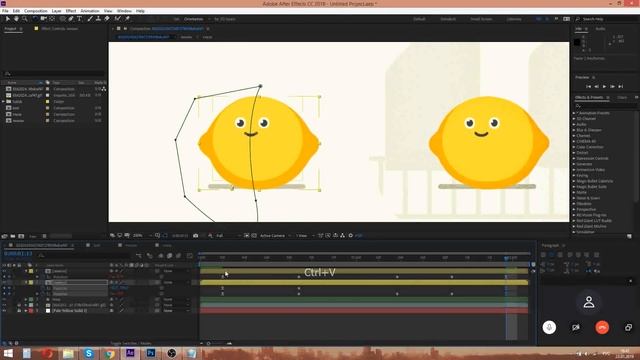Viewport: 640px width, 360px height.
Task: Open the composition mini-flowchart in timeline
Action: 139,256
